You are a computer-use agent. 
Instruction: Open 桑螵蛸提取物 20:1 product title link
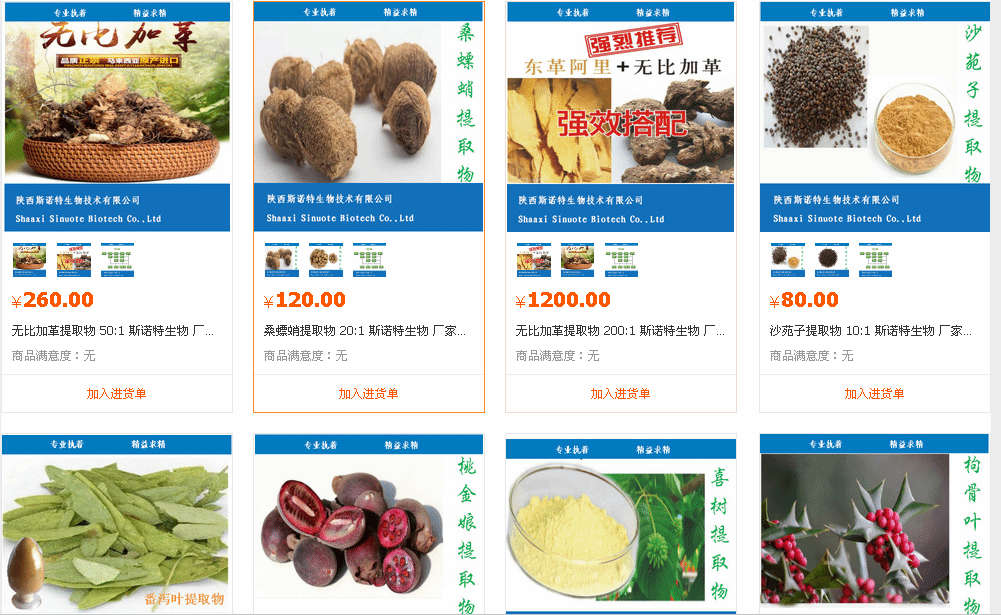coord(365,331)
